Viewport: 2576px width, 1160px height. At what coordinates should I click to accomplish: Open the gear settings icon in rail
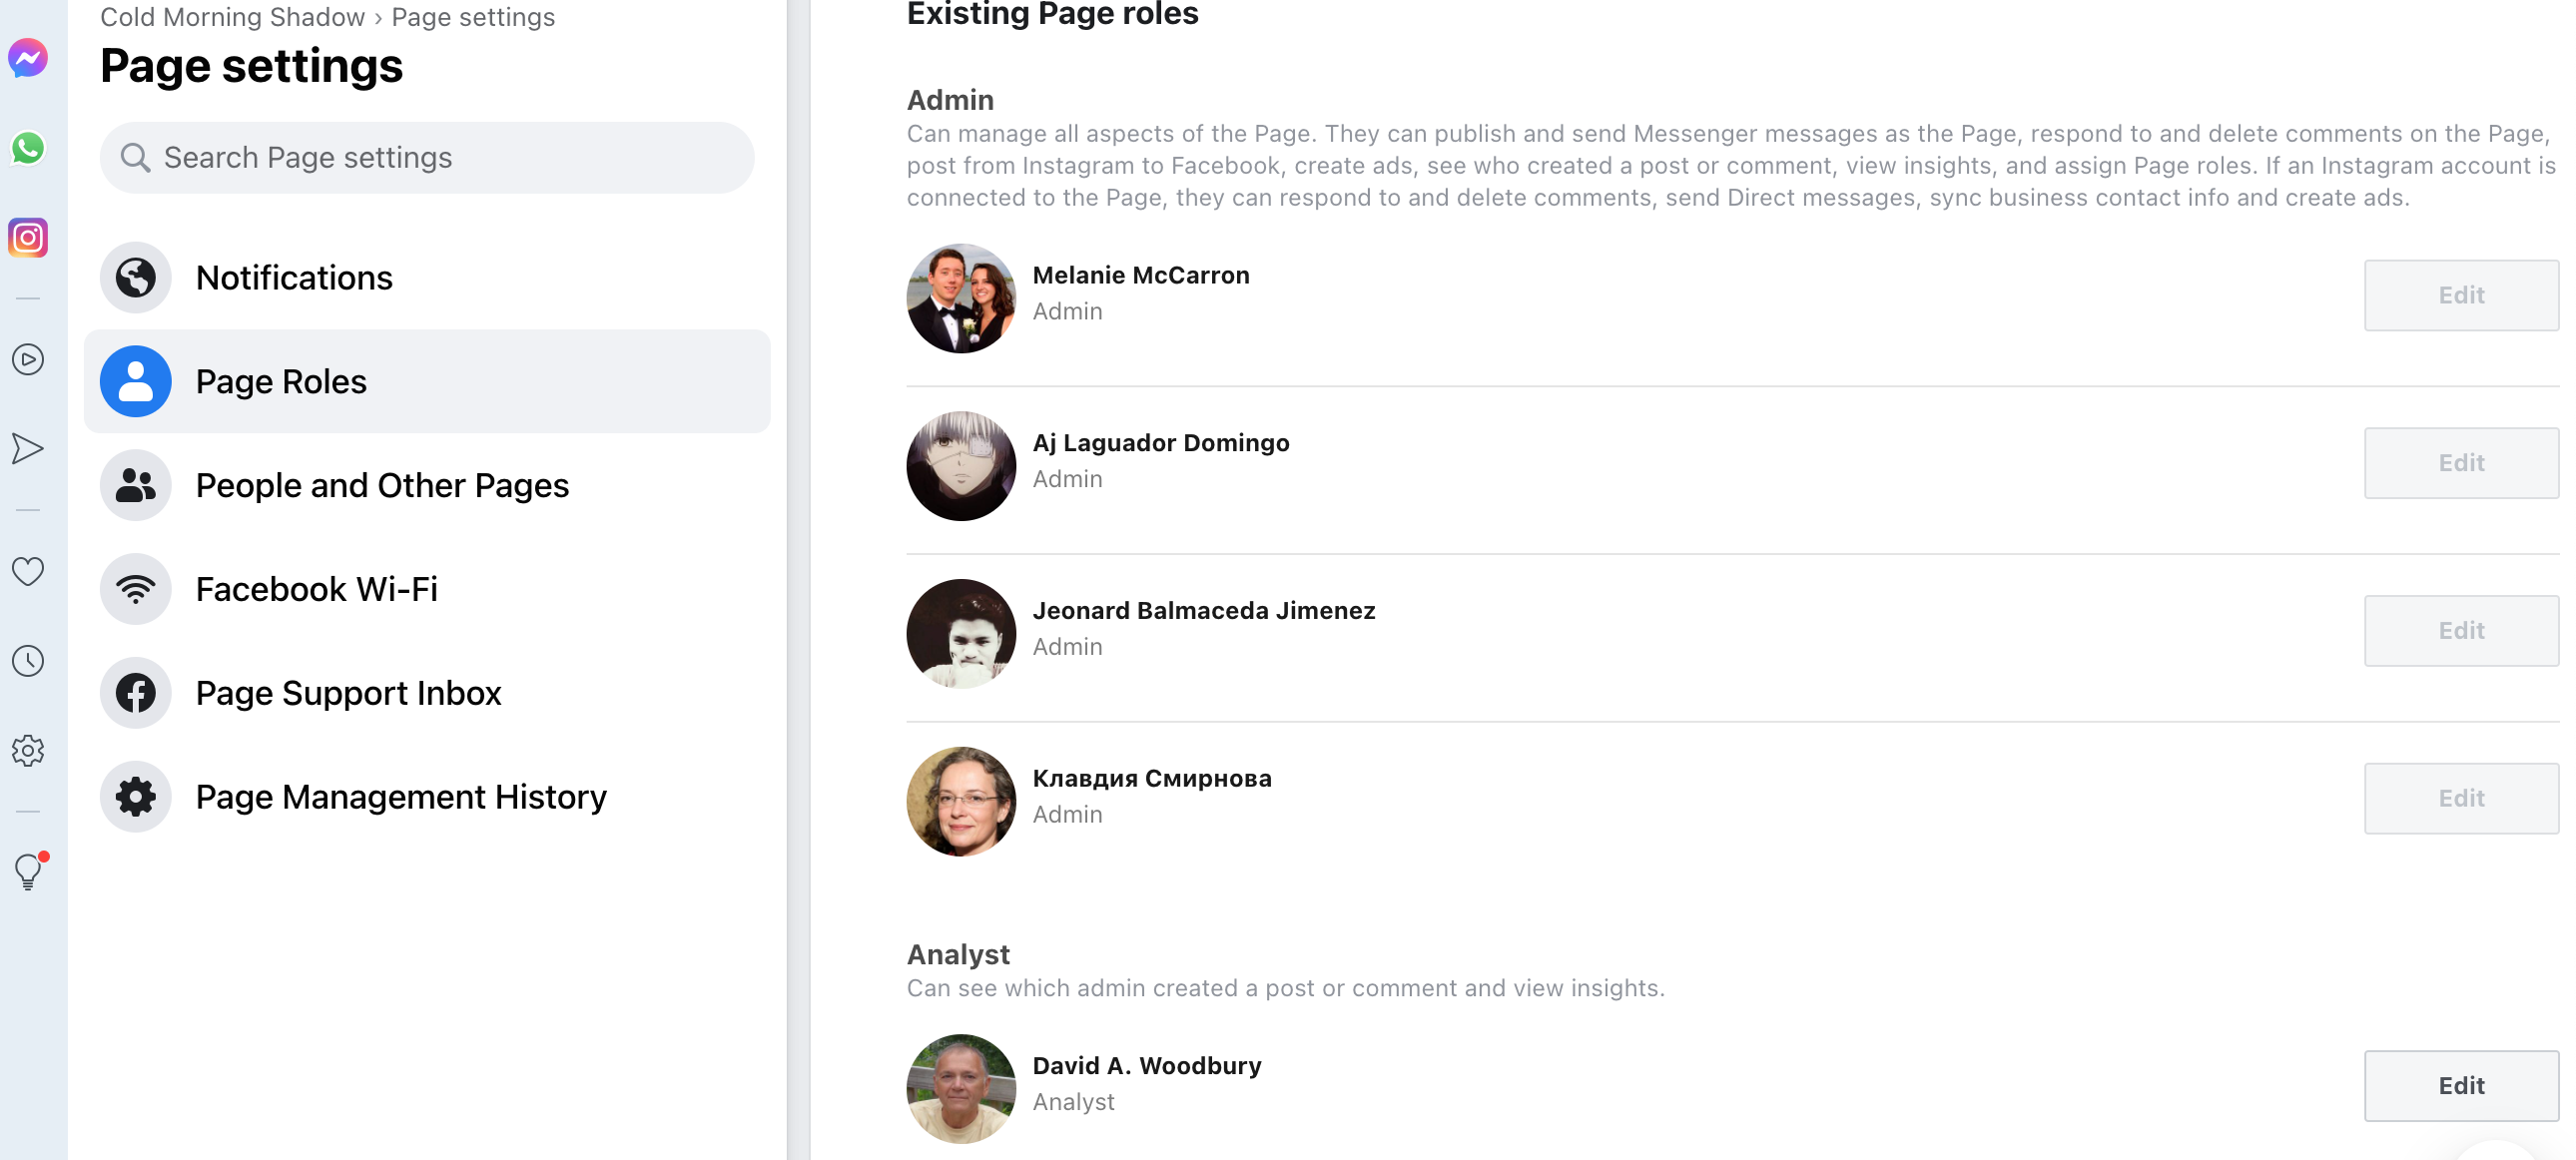(x=28, y=751)
